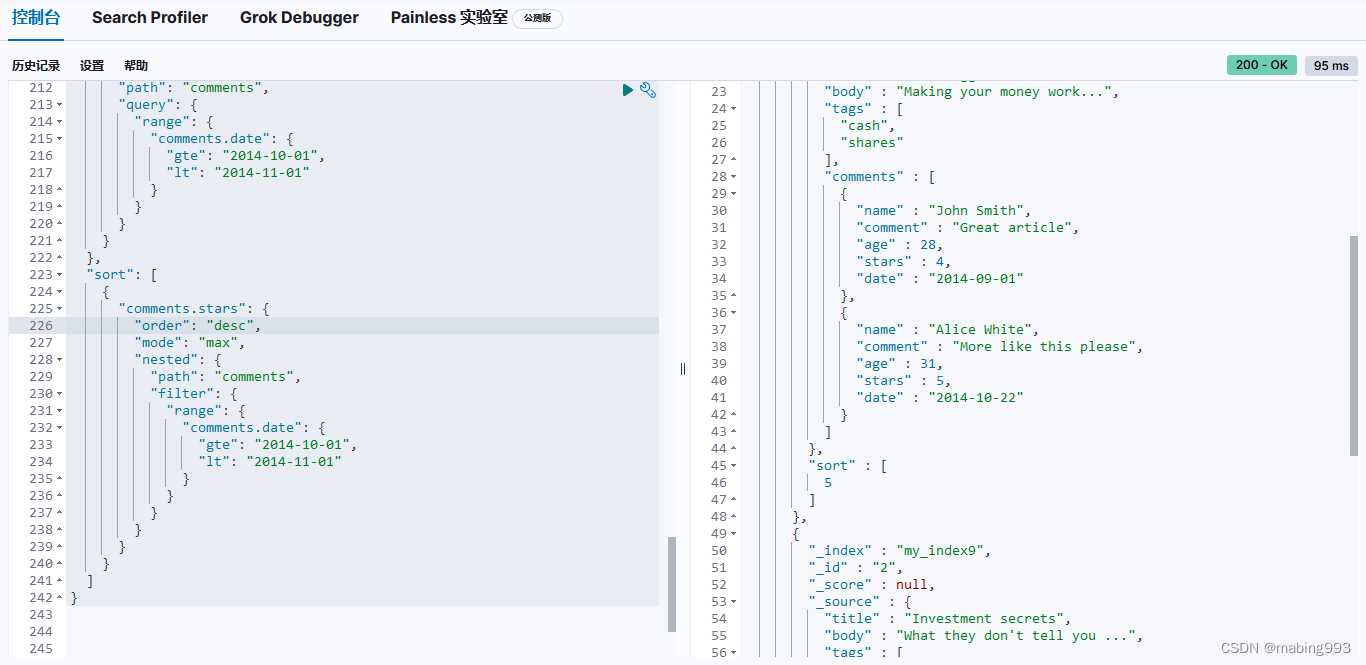Image resolution: width=1366 pixels, height=665 pixels.
Task: Collapse the tags array at line 24
Action: pos(733,109)
